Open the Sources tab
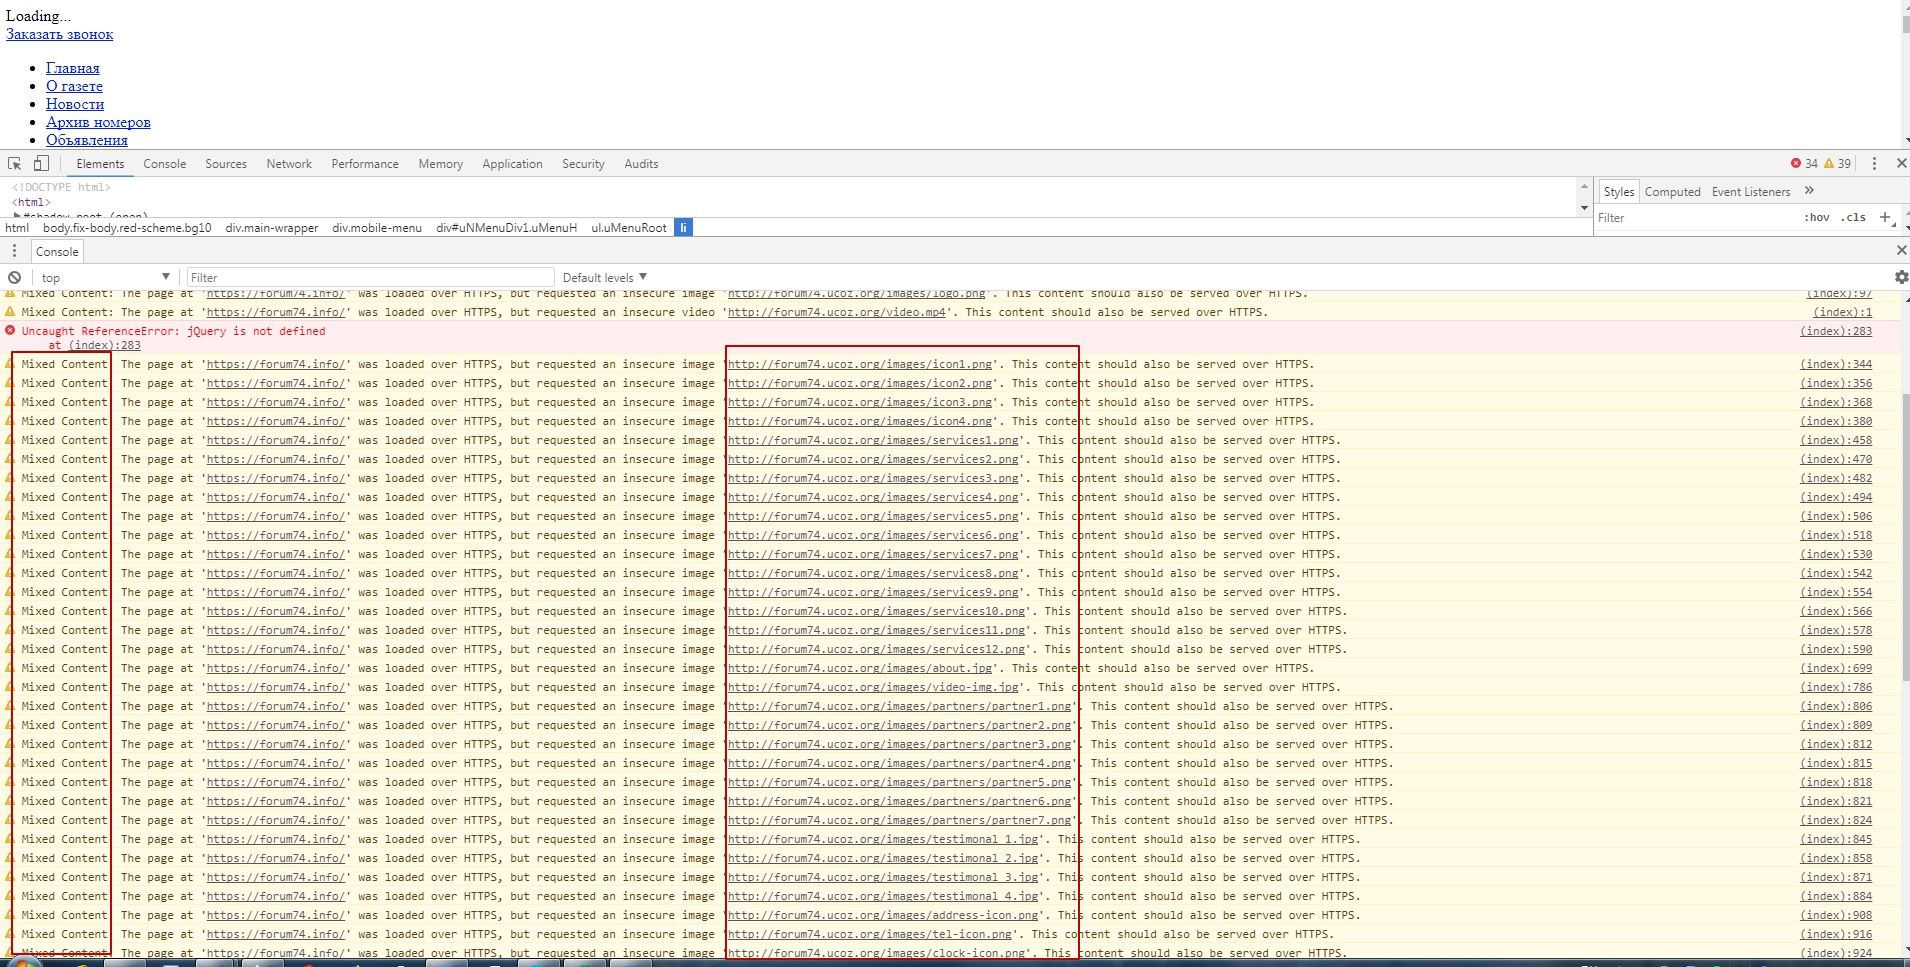The height and width of the screenshot is (967, 1910). pos(226,164)
